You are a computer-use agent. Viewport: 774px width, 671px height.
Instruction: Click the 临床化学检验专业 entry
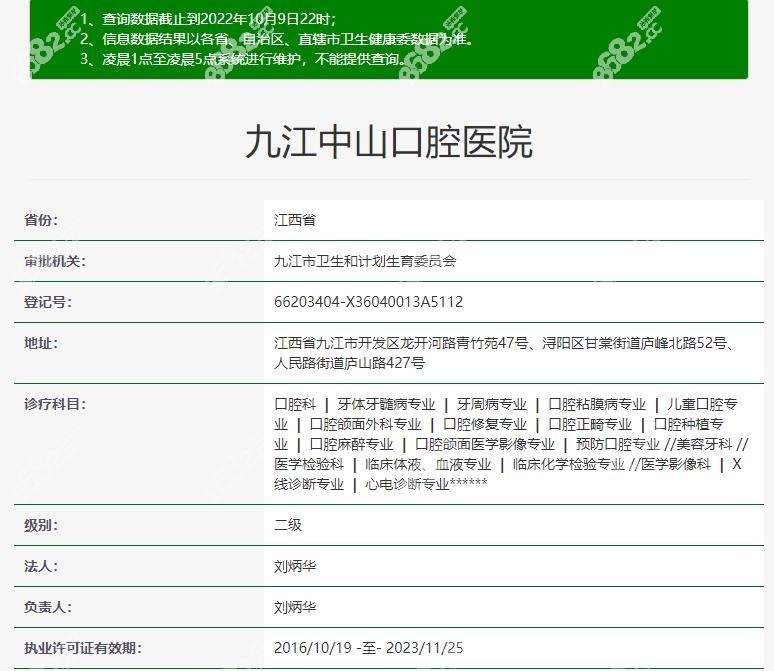coord(568,464)
